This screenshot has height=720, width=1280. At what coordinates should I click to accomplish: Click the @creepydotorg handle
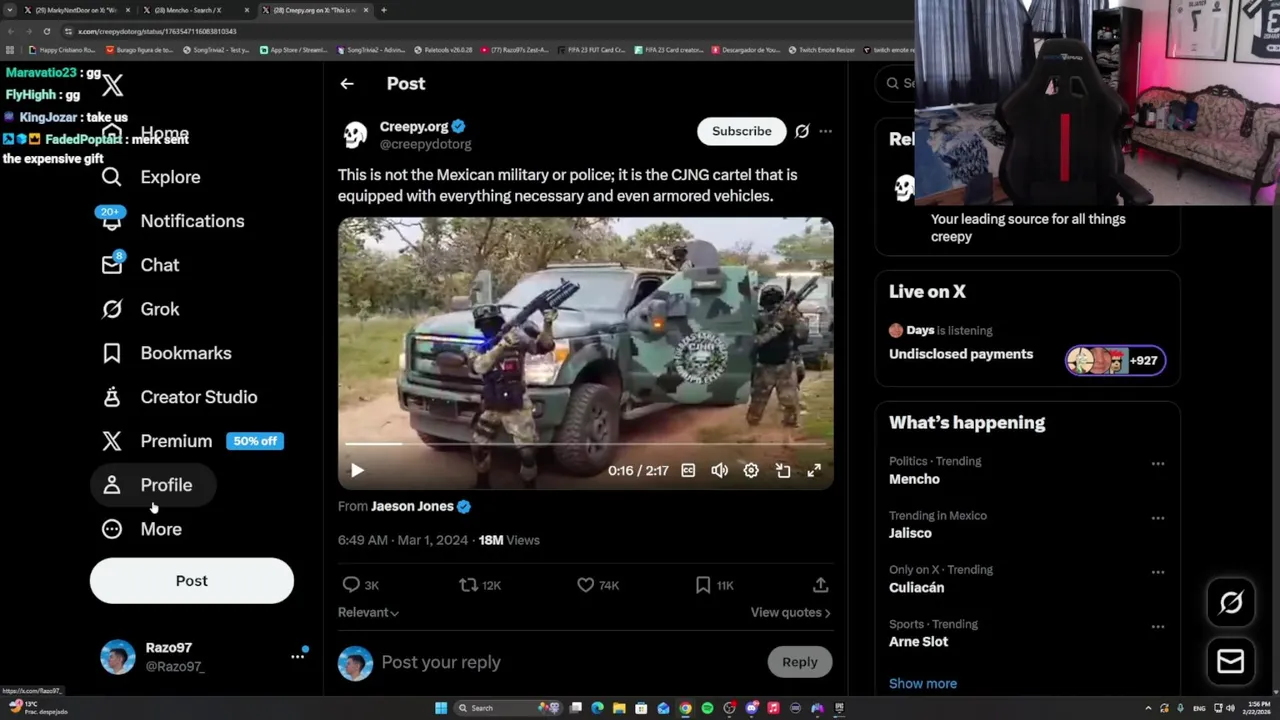pos(425,144)
